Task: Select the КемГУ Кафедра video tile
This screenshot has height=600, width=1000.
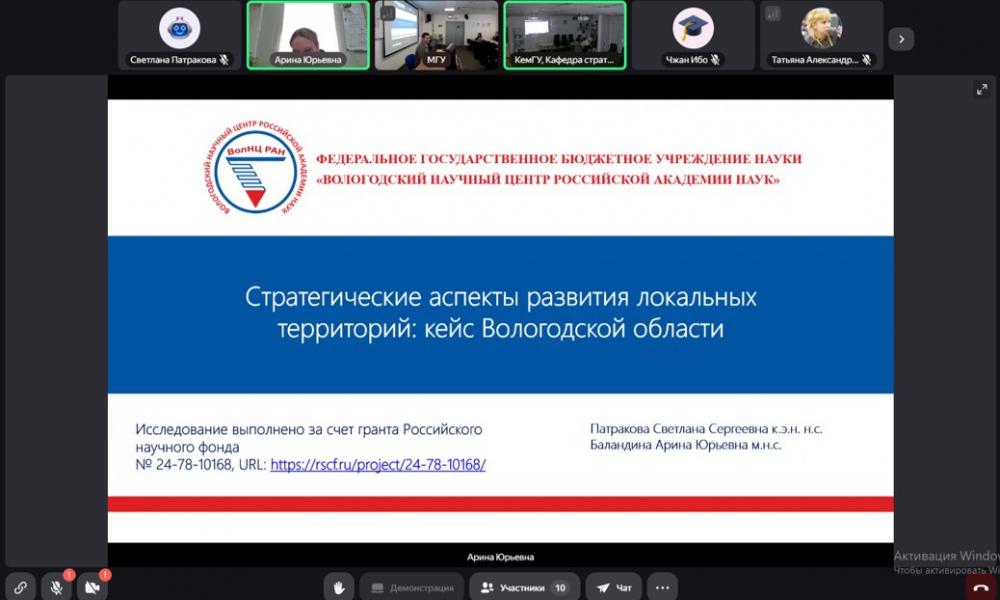Action: click(x=565, y=36)
